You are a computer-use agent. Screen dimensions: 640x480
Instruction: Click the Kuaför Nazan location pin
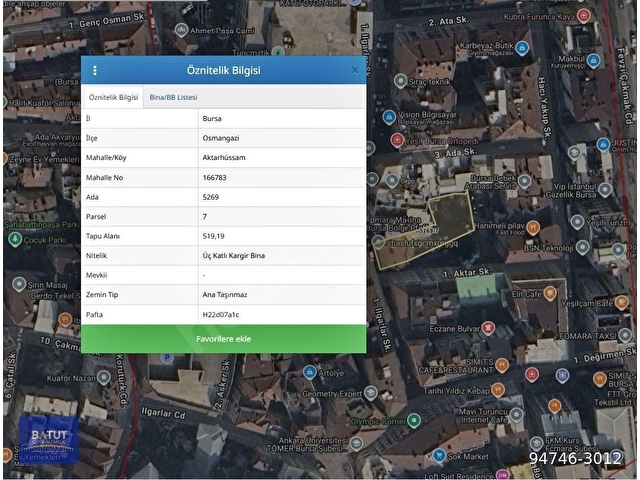click(104, 377)
